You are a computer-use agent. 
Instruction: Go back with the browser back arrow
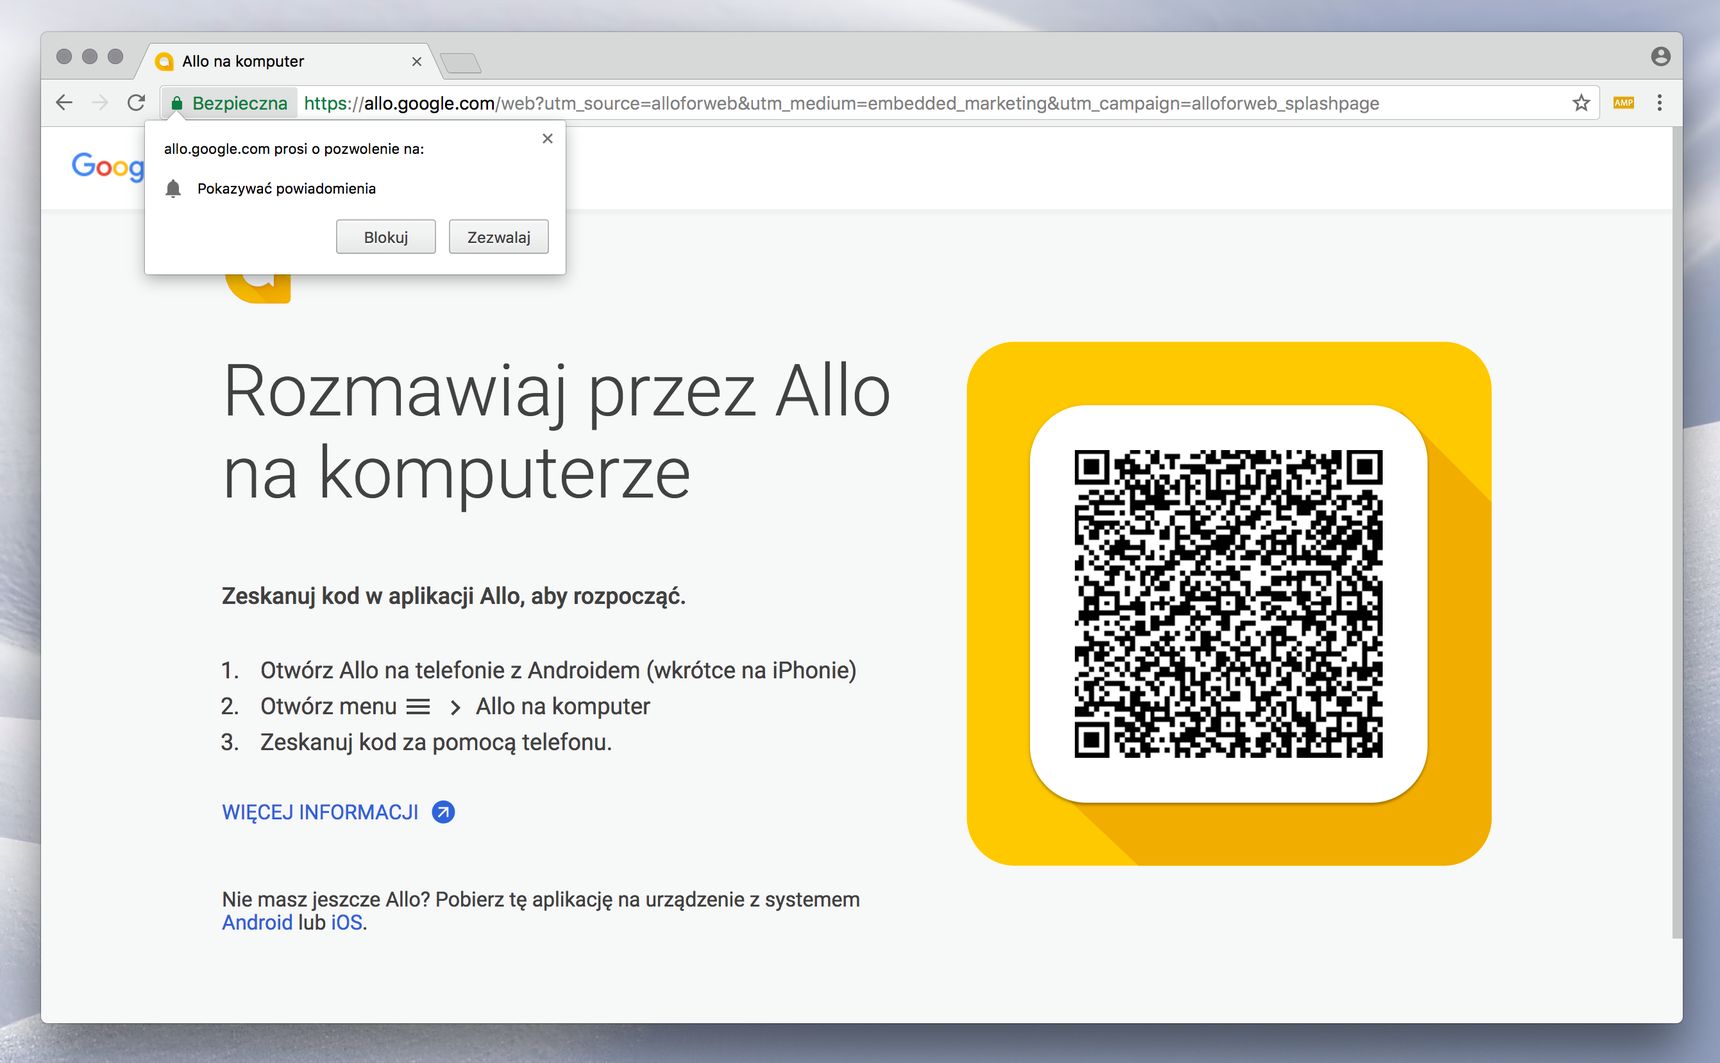(x=64, y=103)
